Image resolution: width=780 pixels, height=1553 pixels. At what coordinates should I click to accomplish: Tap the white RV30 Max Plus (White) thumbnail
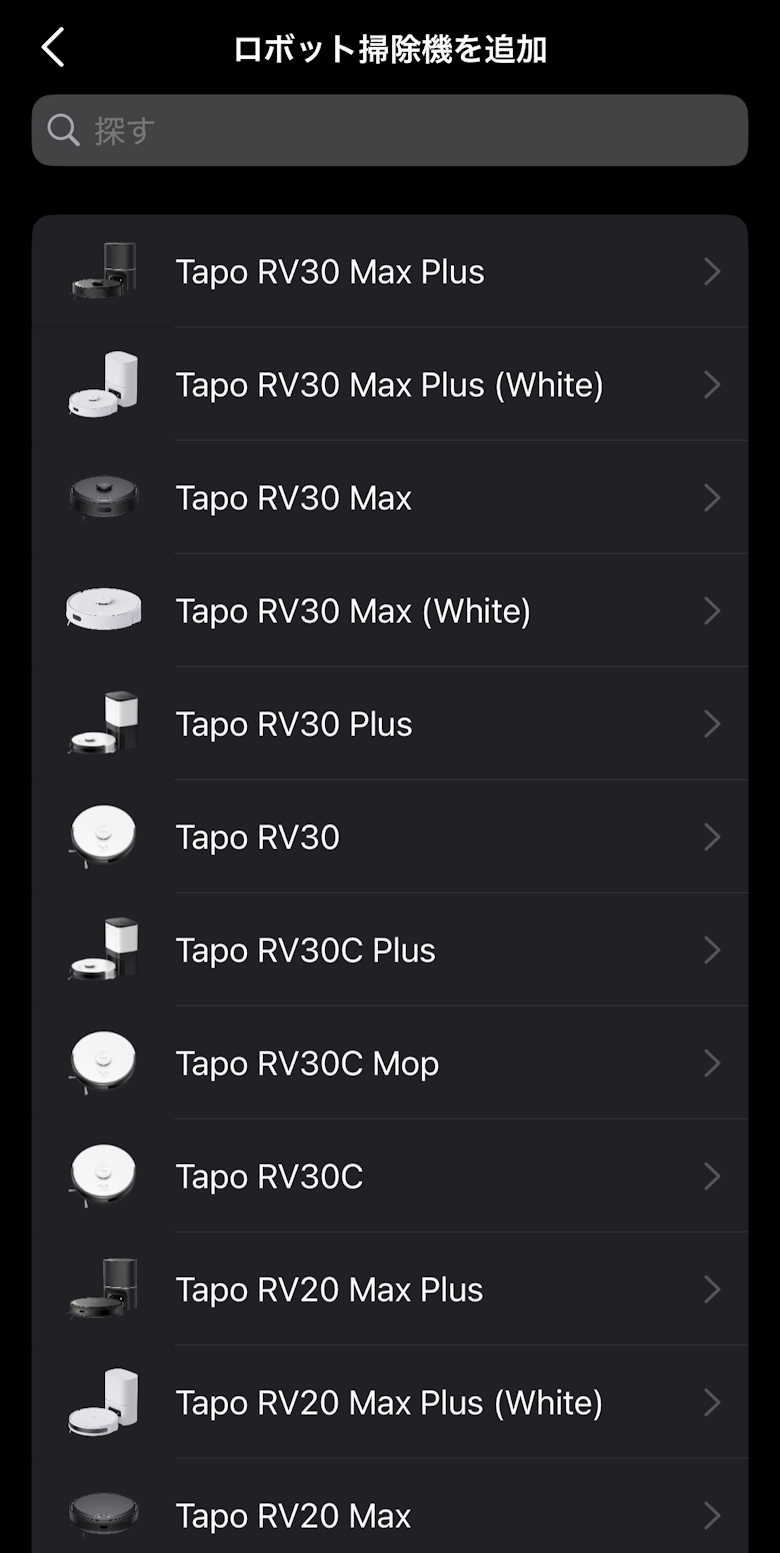click(103, 384)
